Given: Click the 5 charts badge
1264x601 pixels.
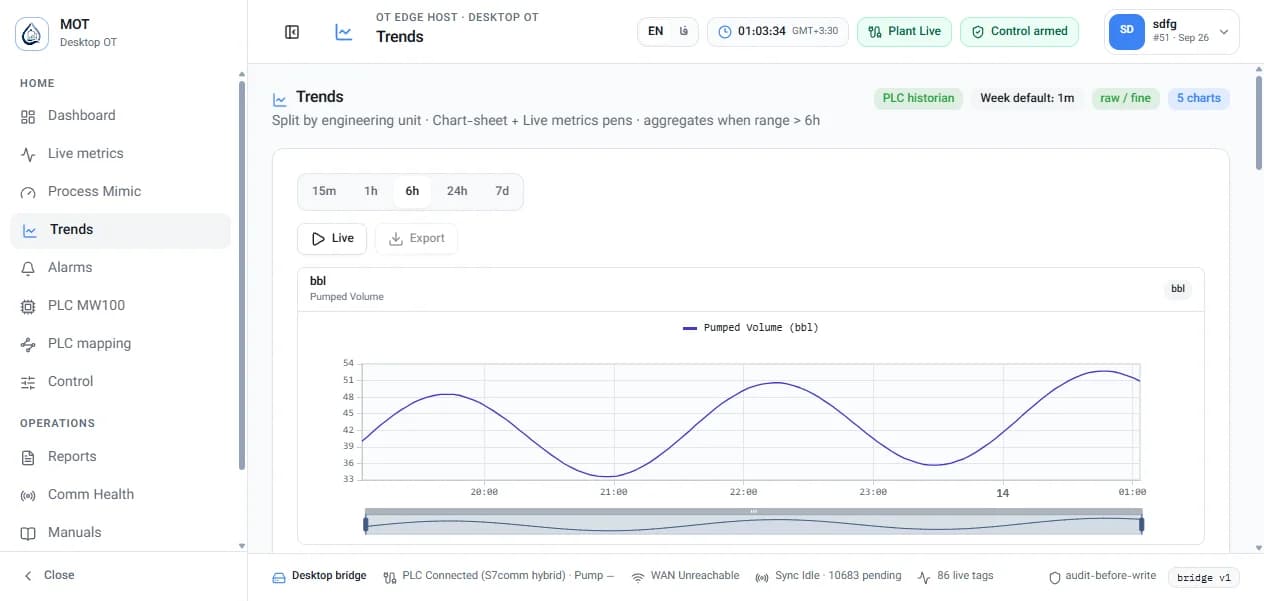Looking at the screenshot, I should (x=1199, y=98).
